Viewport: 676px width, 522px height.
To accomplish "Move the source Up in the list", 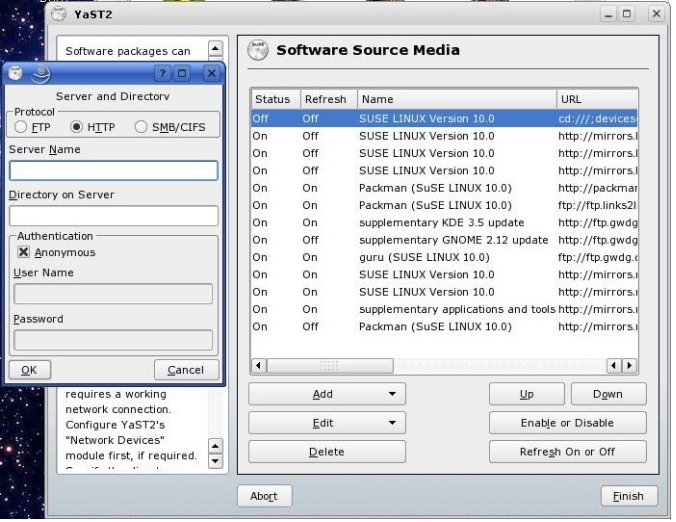I will 526,394.
